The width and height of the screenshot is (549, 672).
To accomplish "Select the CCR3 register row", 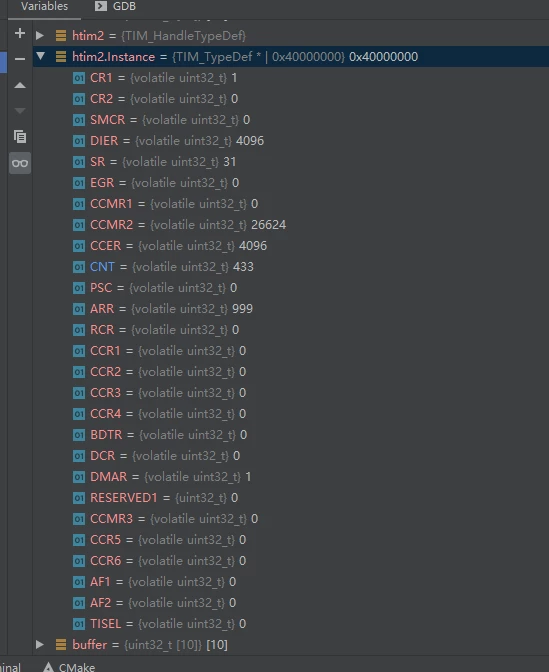I will (291, 393).
